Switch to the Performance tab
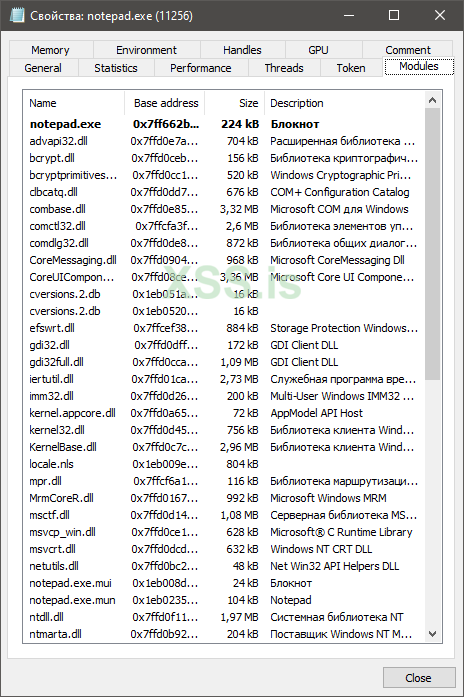Viewport: 464px width, 697px height. 201,68
